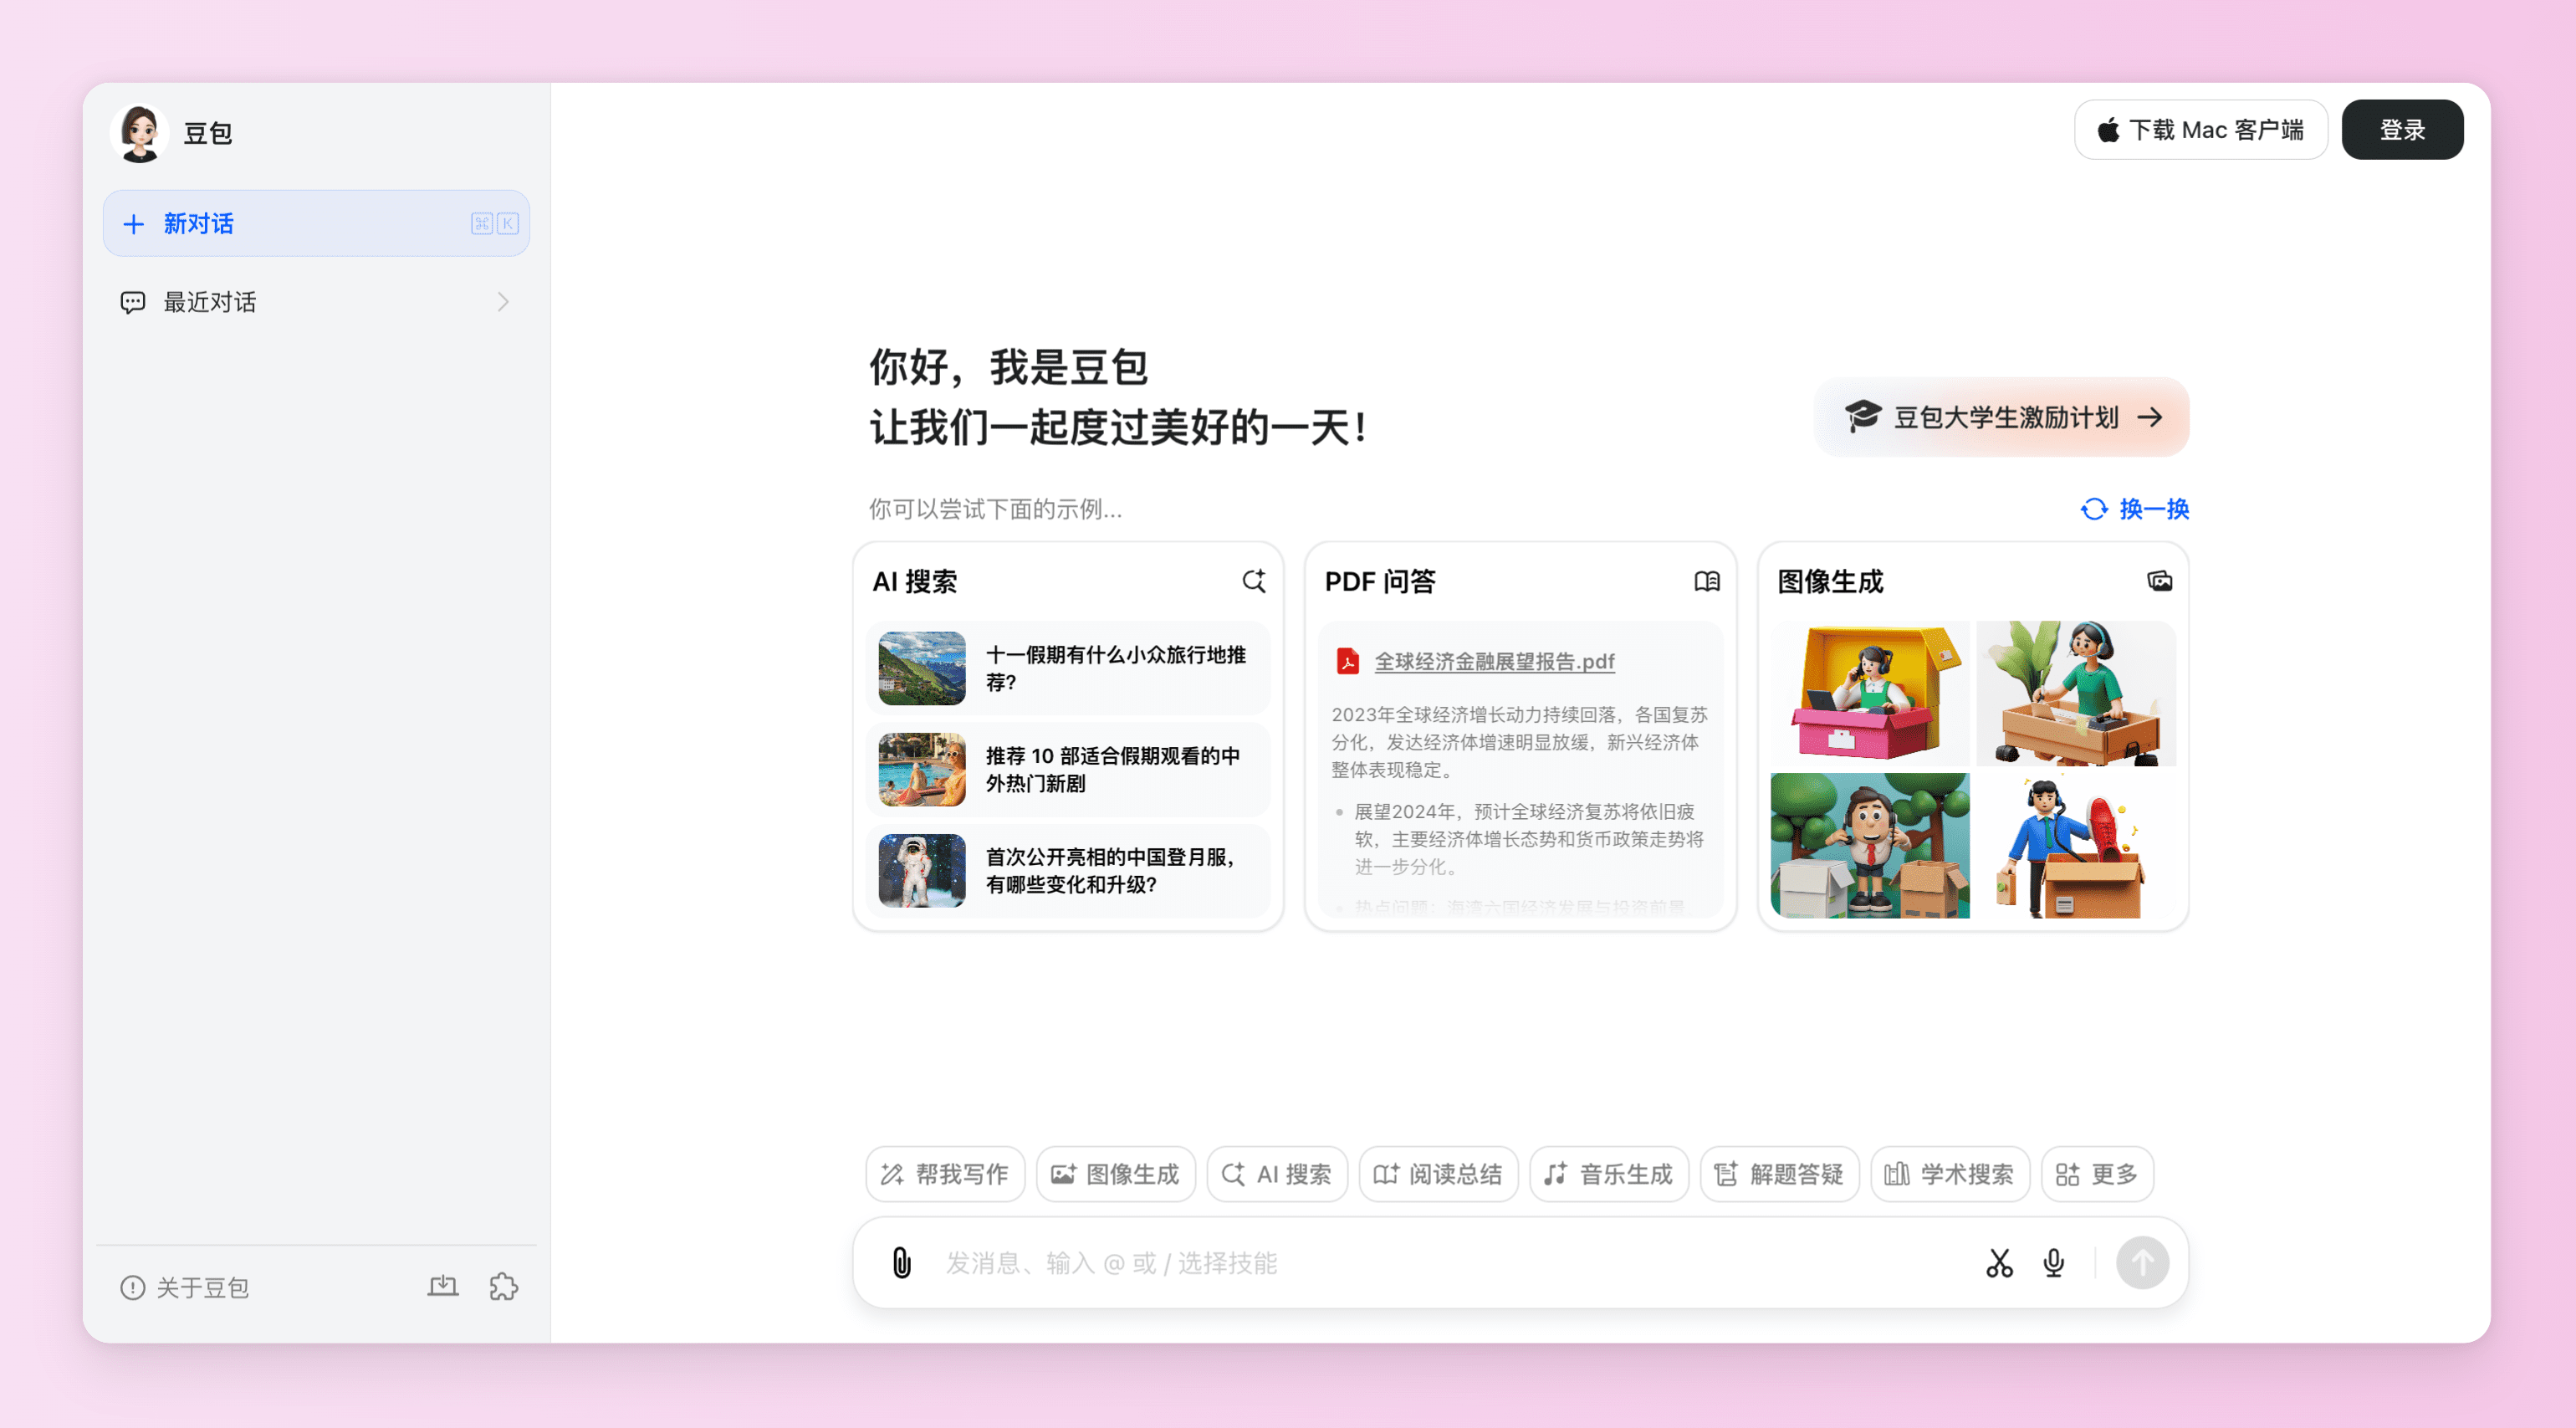The image size is (2576, 1428).
Task: Select the 帮我写作 skill chip
Action: 945,1174
